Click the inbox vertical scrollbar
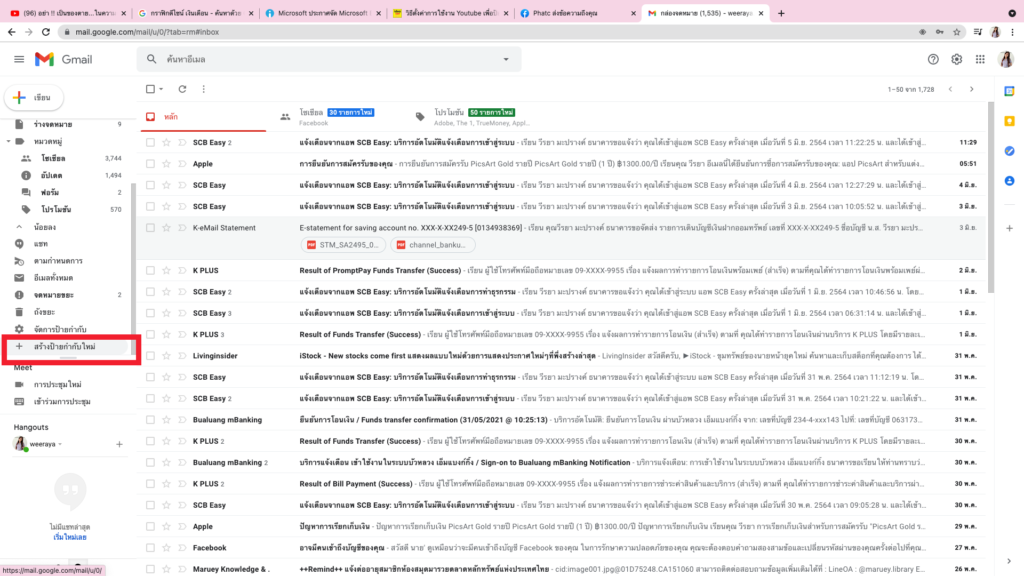The width and height of the screenshot is (1024, 576). coord(991,196)
